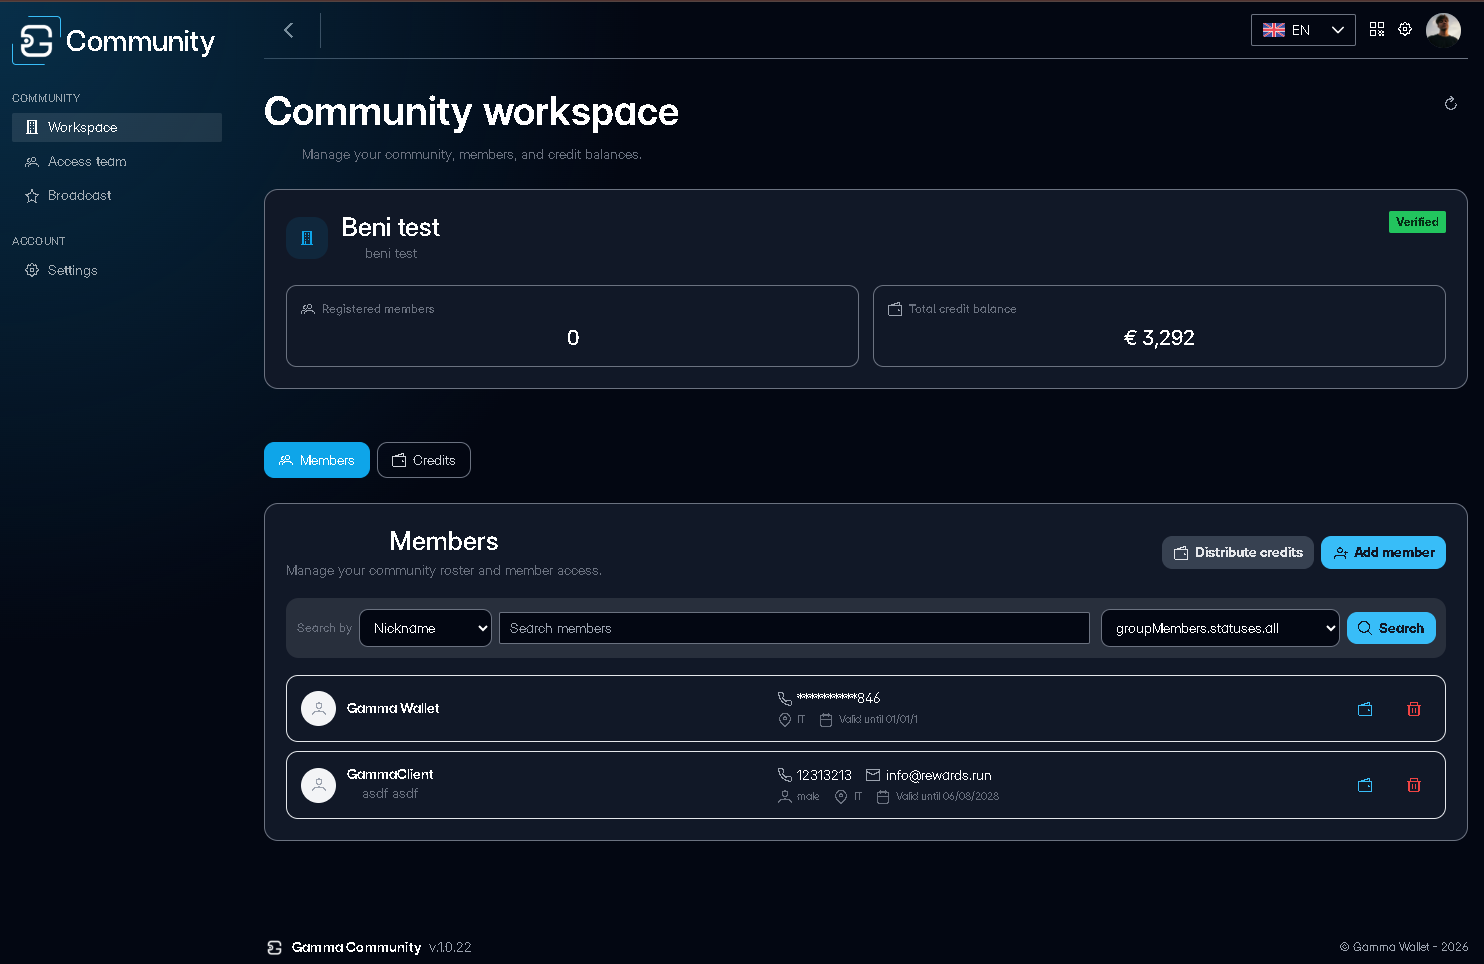1484x964 pixels.
Task: Open Broadcast in sidebar
Action: click(117, 195)
